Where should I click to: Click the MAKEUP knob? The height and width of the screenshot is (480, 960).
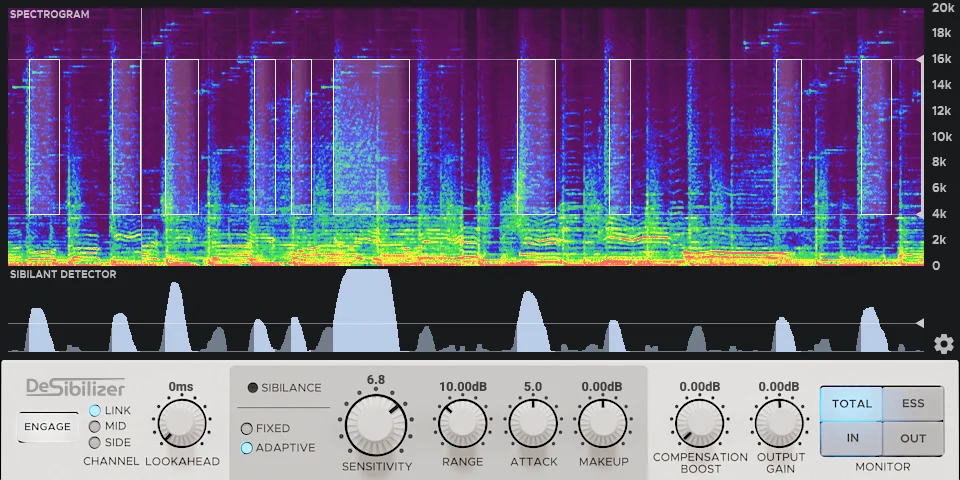[x=602, y=424]
